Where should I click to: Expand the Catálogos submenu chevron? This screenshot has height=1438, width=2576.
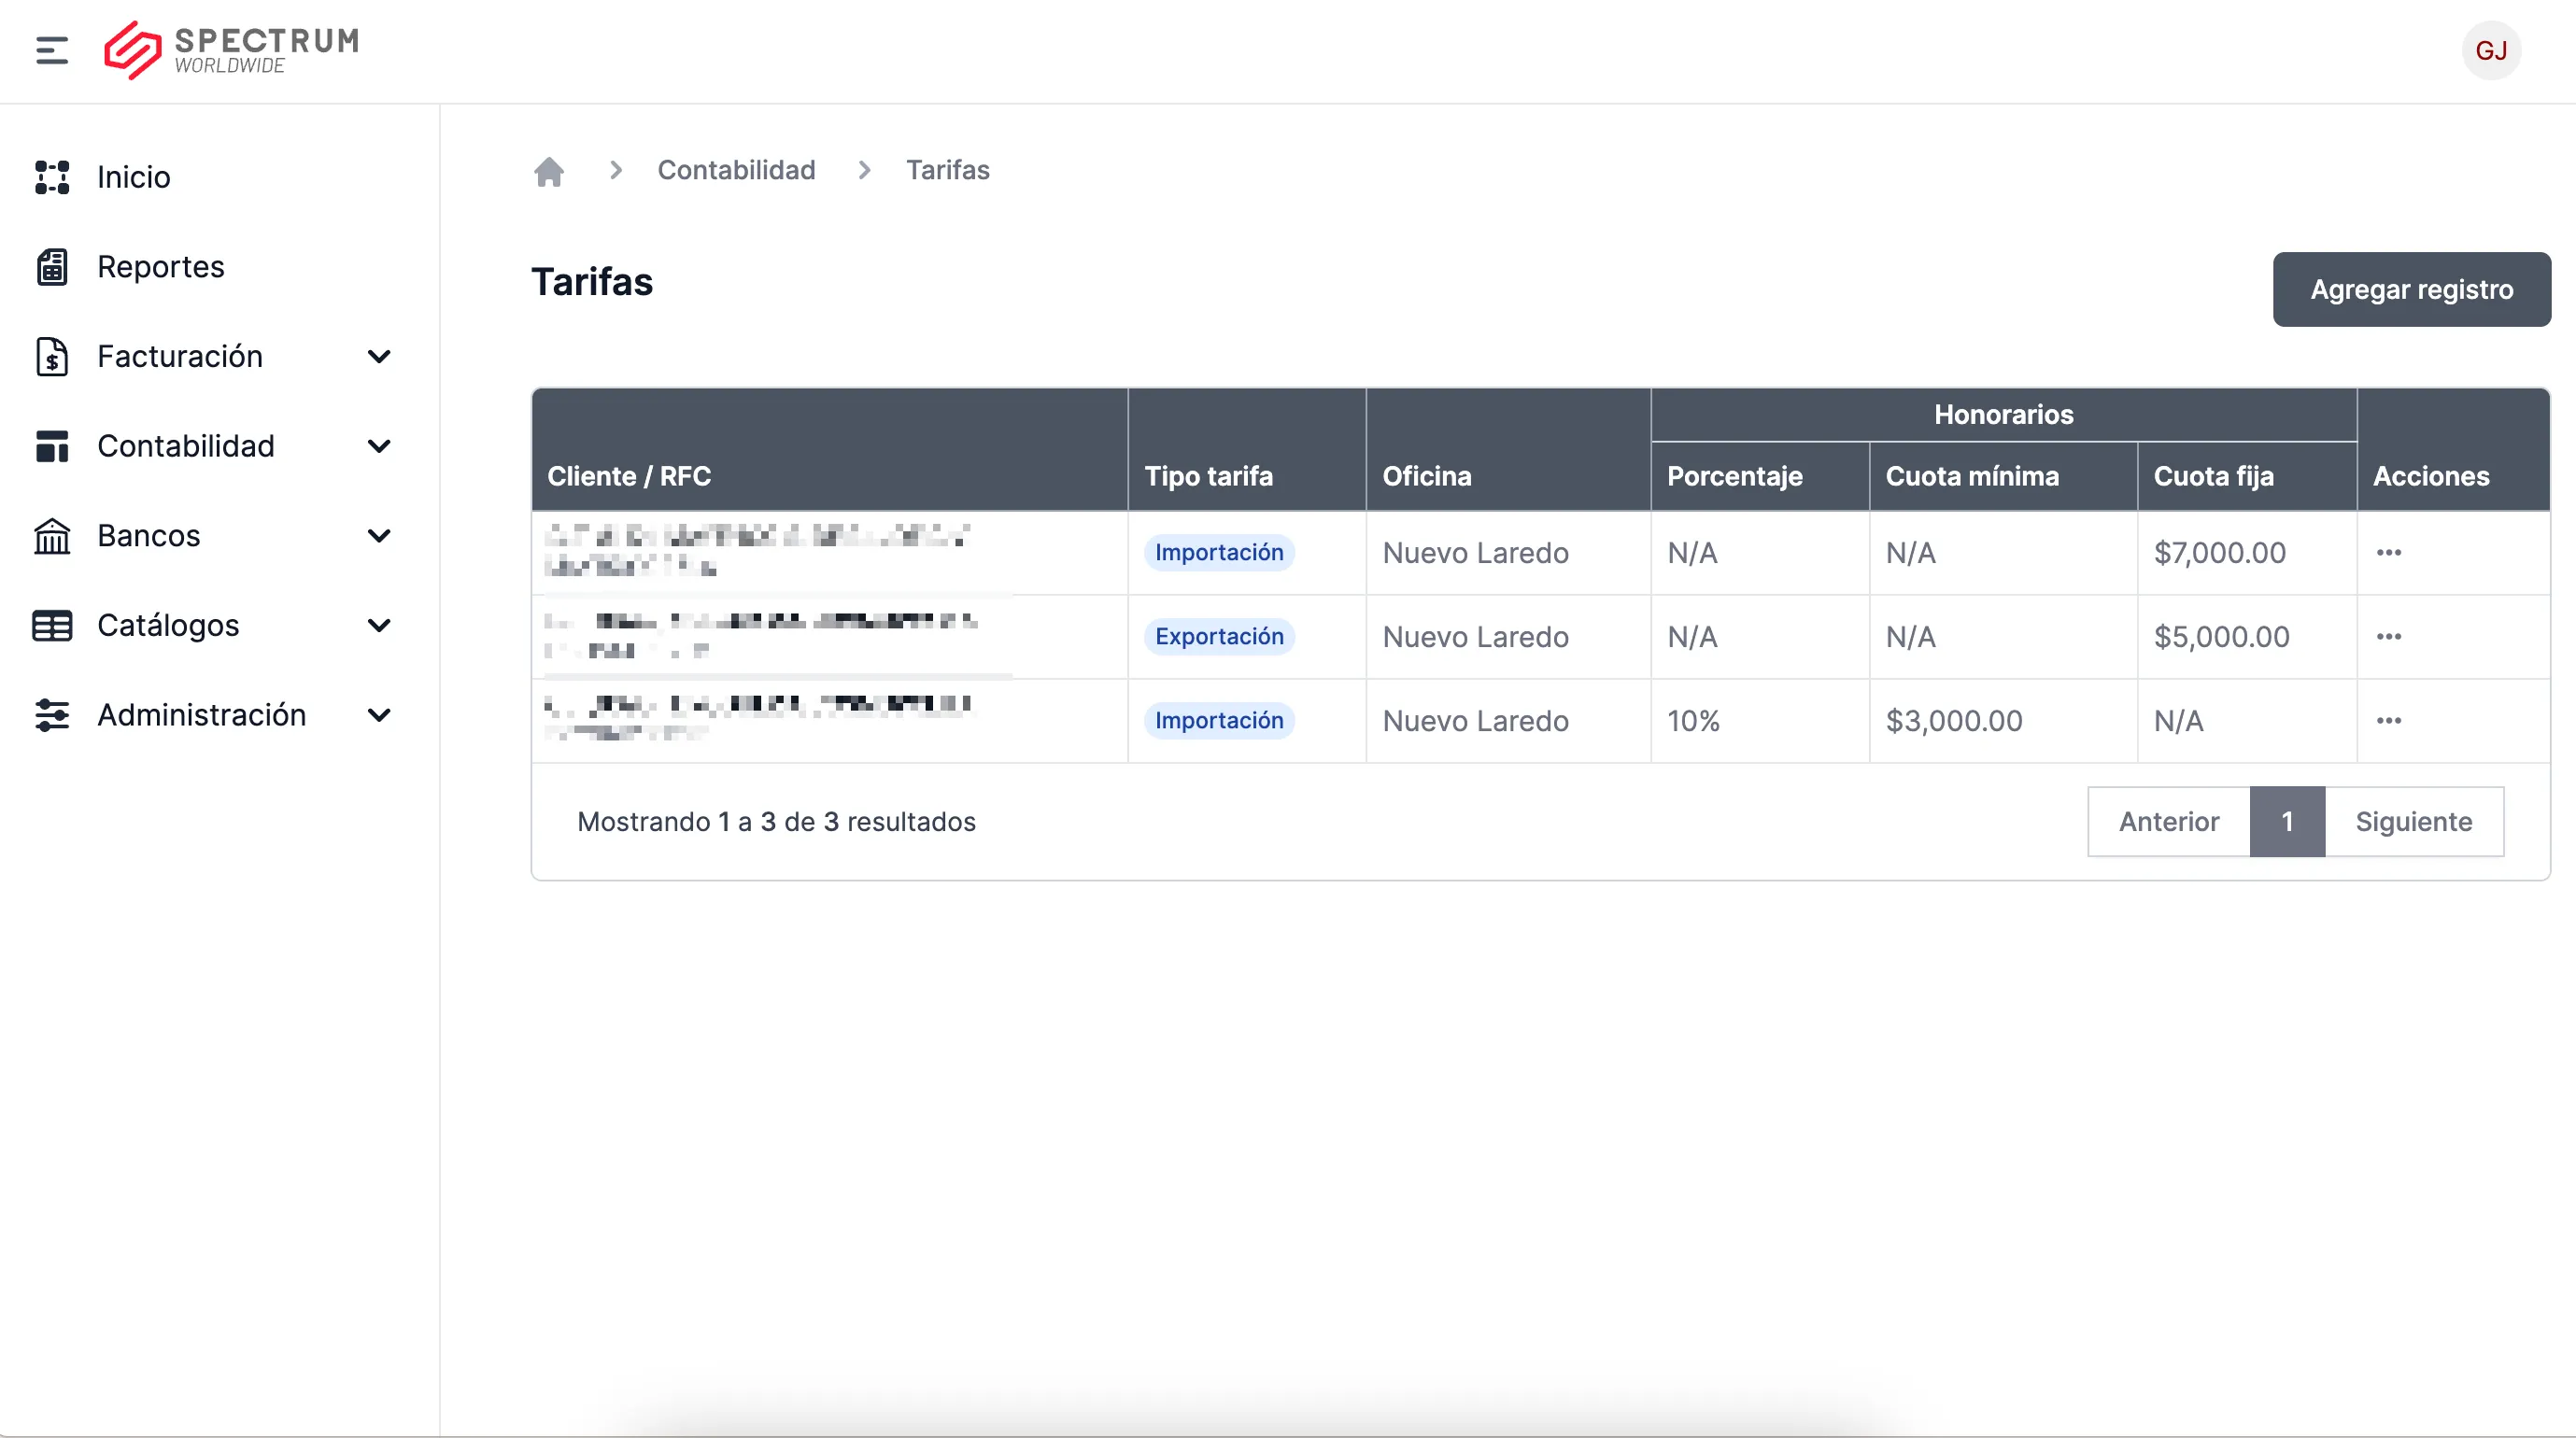tap(379, 626)
